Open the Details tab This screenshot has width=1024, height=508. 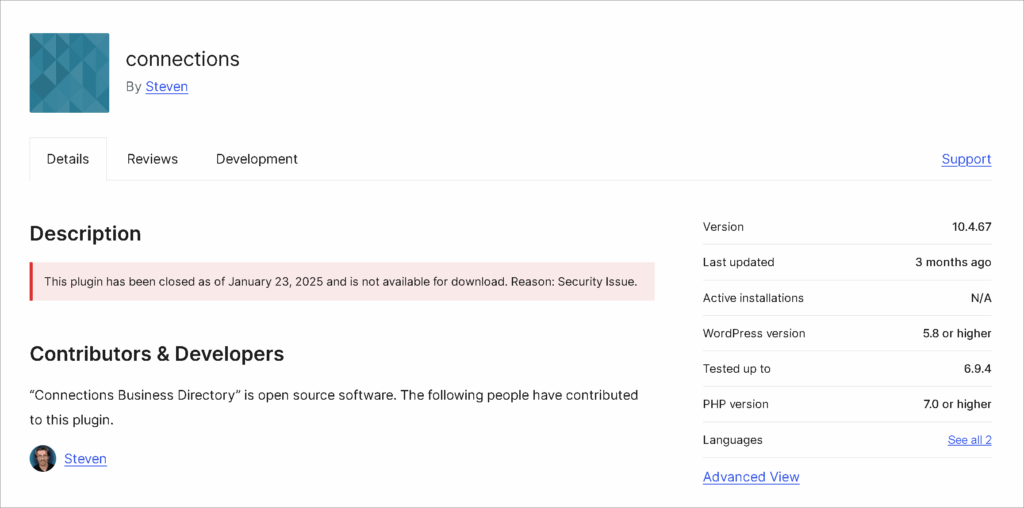coord(68,159)
